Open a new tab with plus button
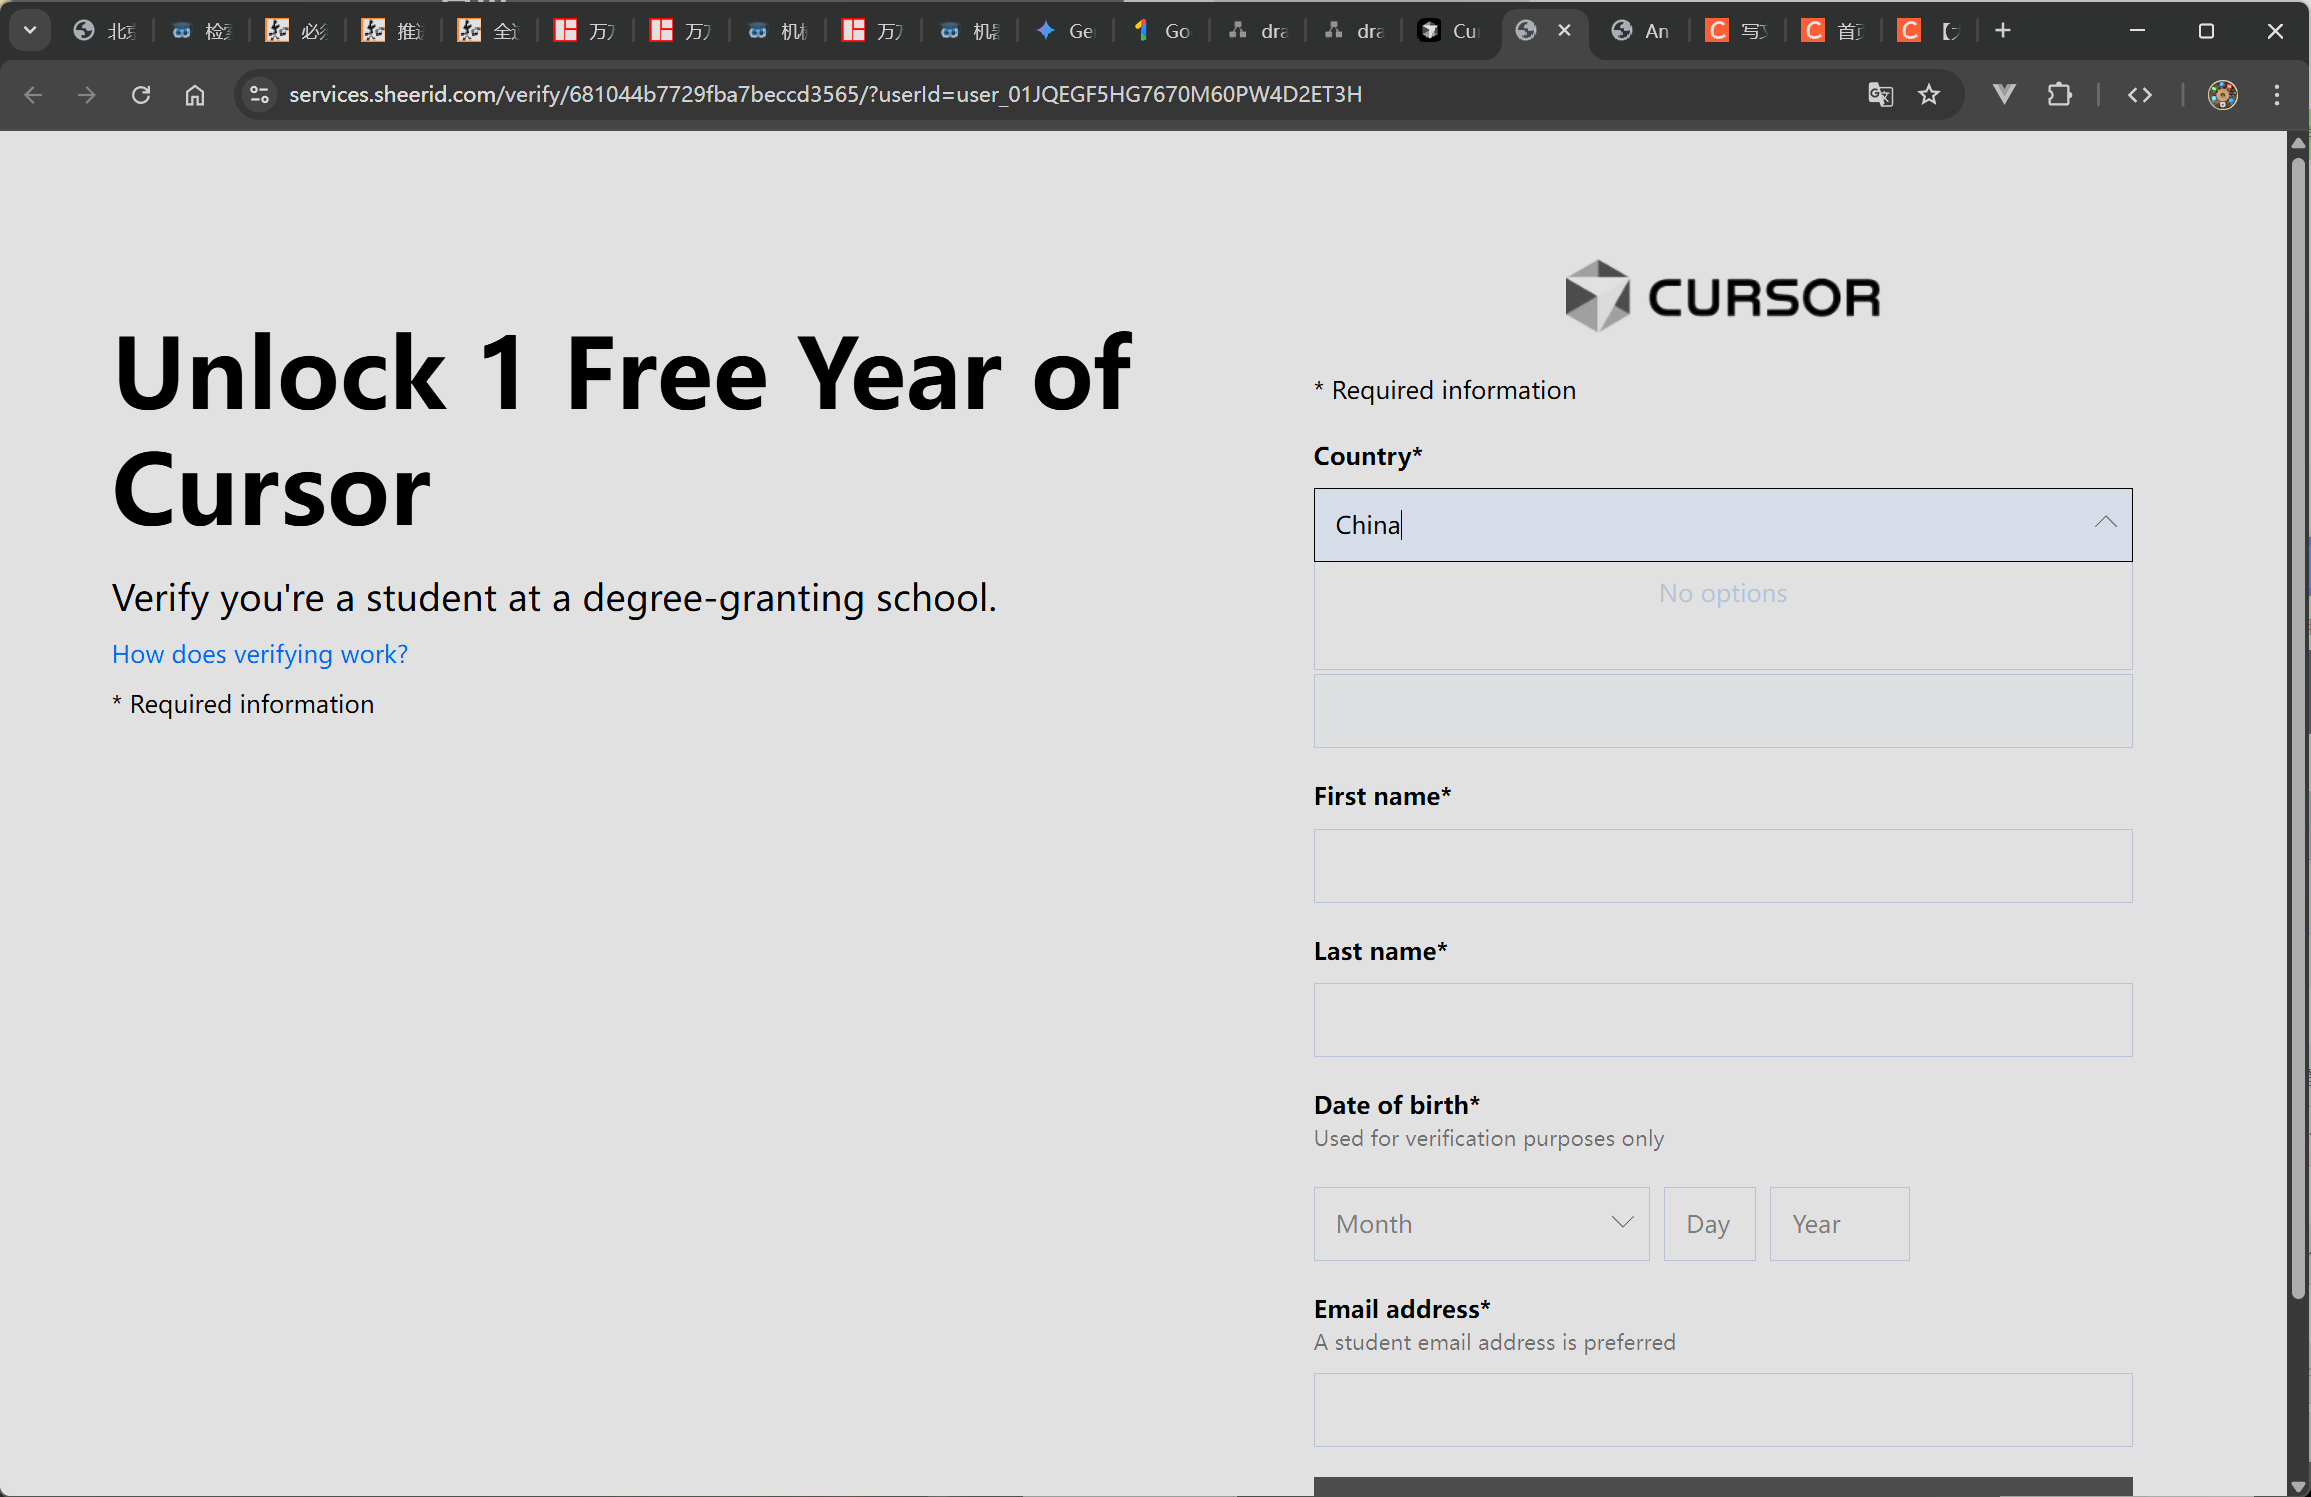Image resolution: width=2311 pixels, height=1497 pixels. pos(2002,31)
